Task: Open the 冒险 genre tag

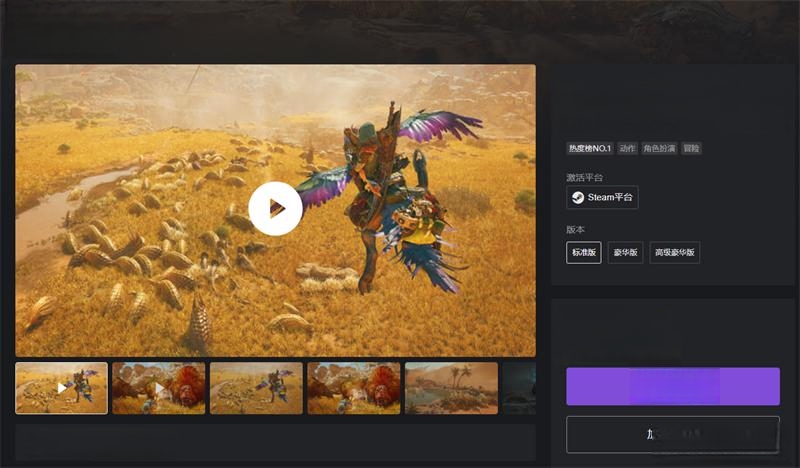Action: click(691, 149)
